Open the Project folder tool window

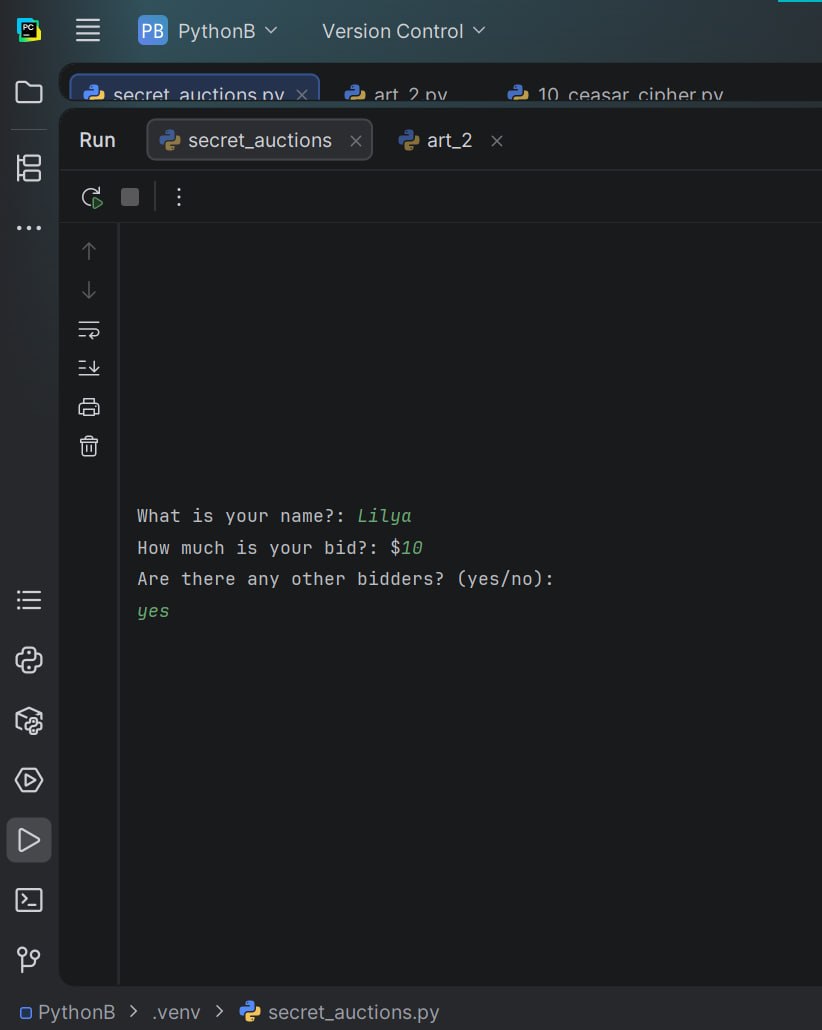click(29, 92)
